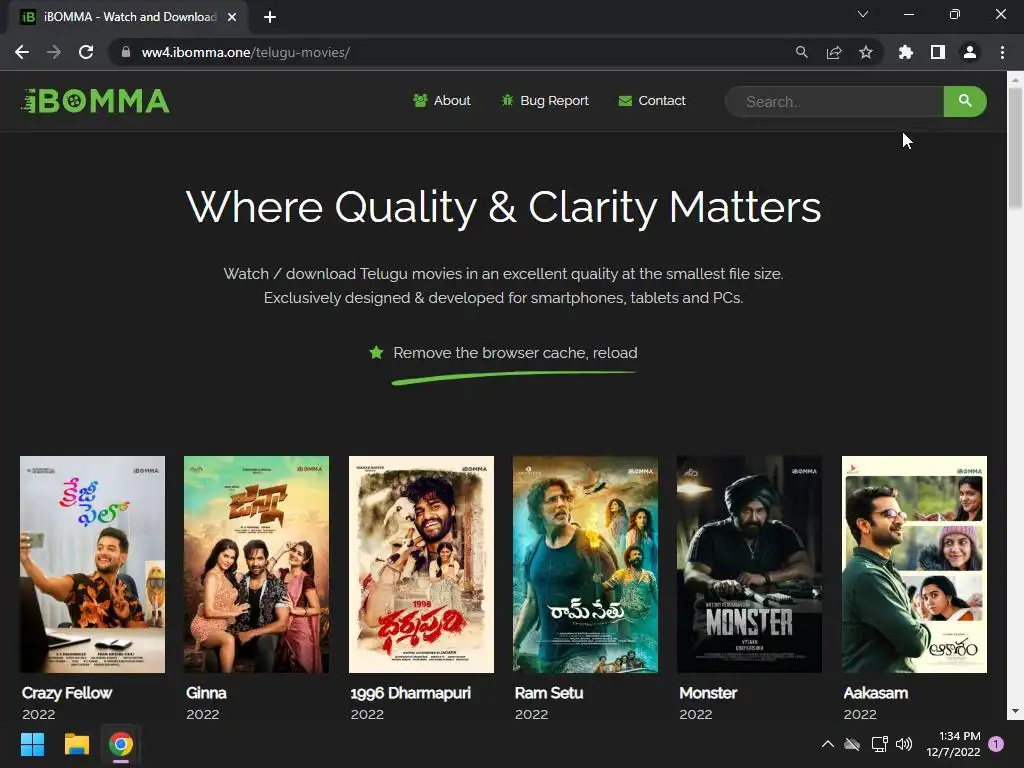The height and width of the screenshot is (768, 1024).
Task: View site security lock info
Action: click(126, 52)
